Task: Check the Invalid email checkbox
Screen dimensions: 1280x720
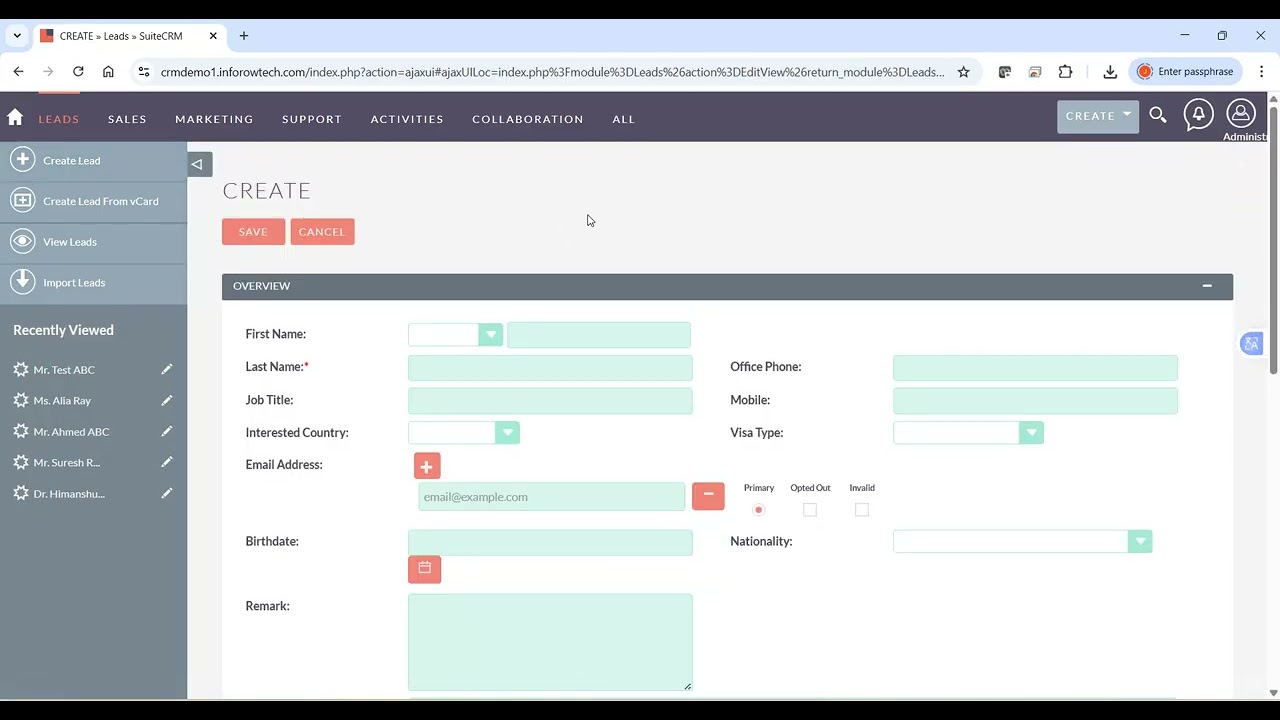Action: 862,510
